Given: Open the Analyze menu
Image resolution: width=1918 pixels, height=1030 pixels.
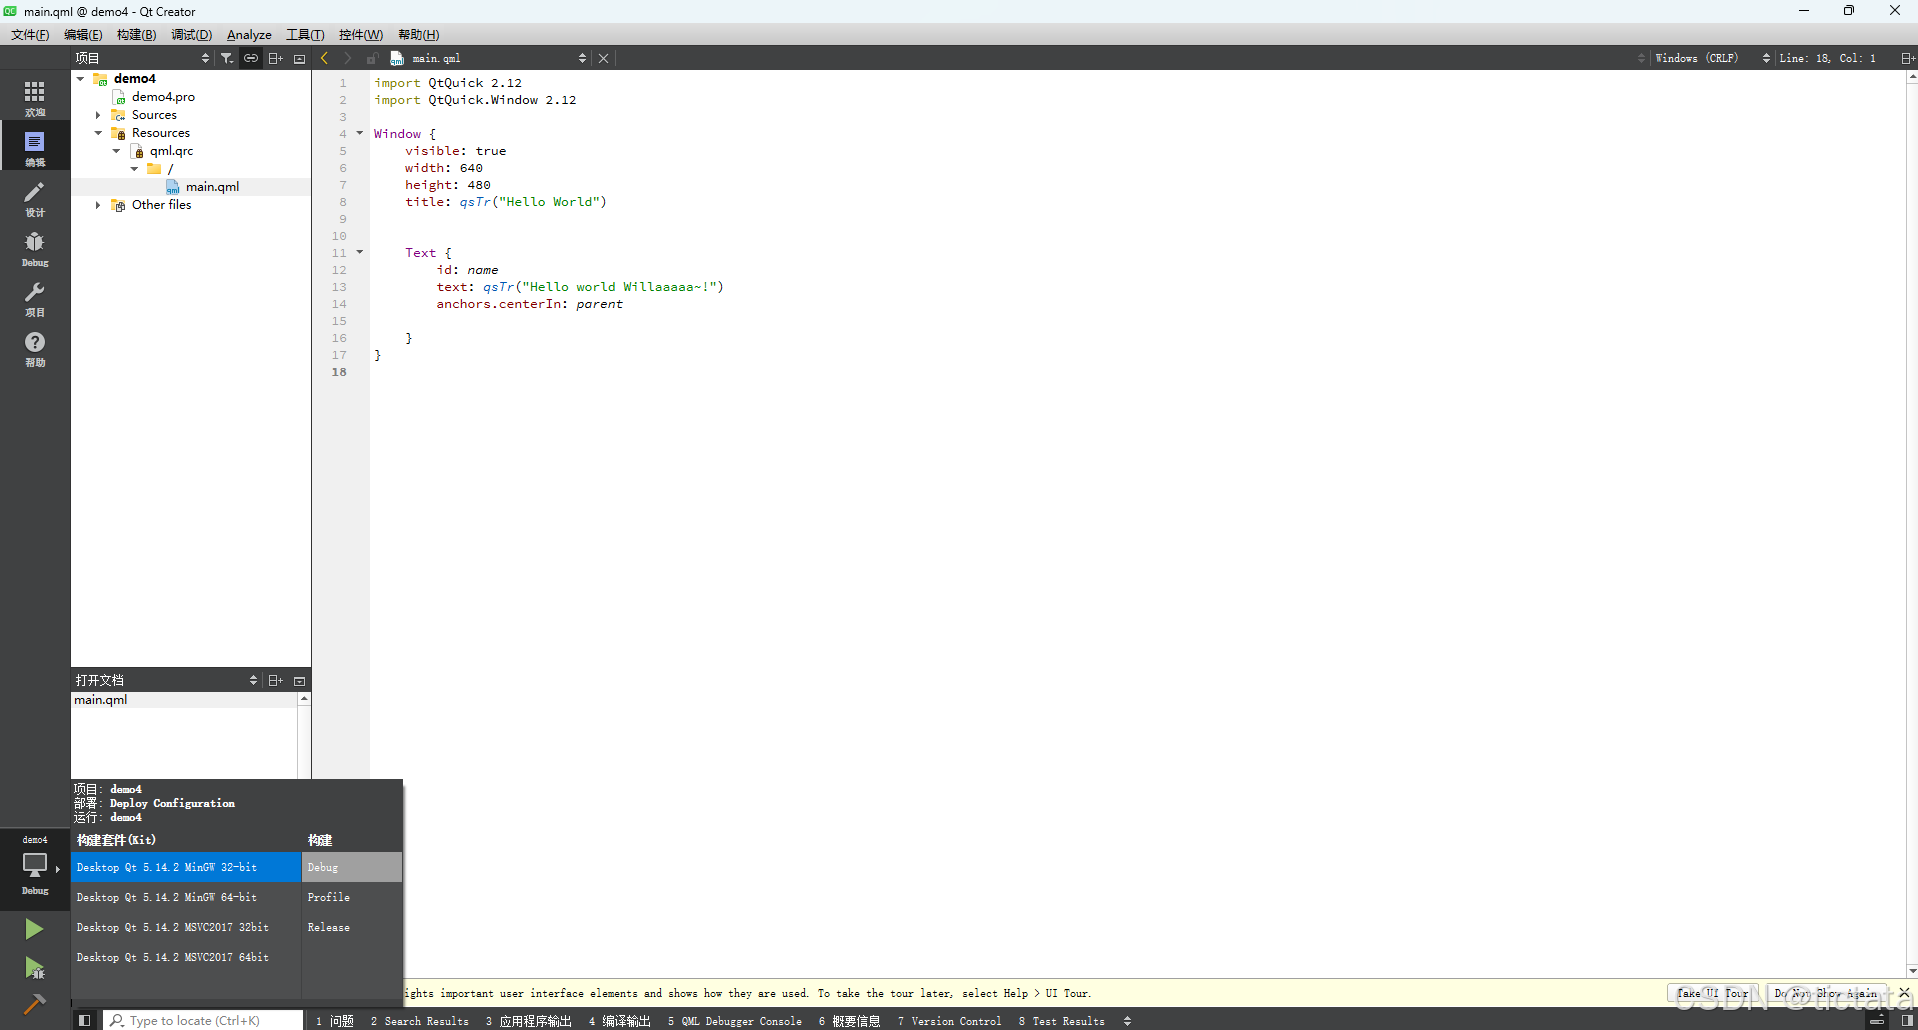Looking at the screenshot, I should [x=249, y=35].
